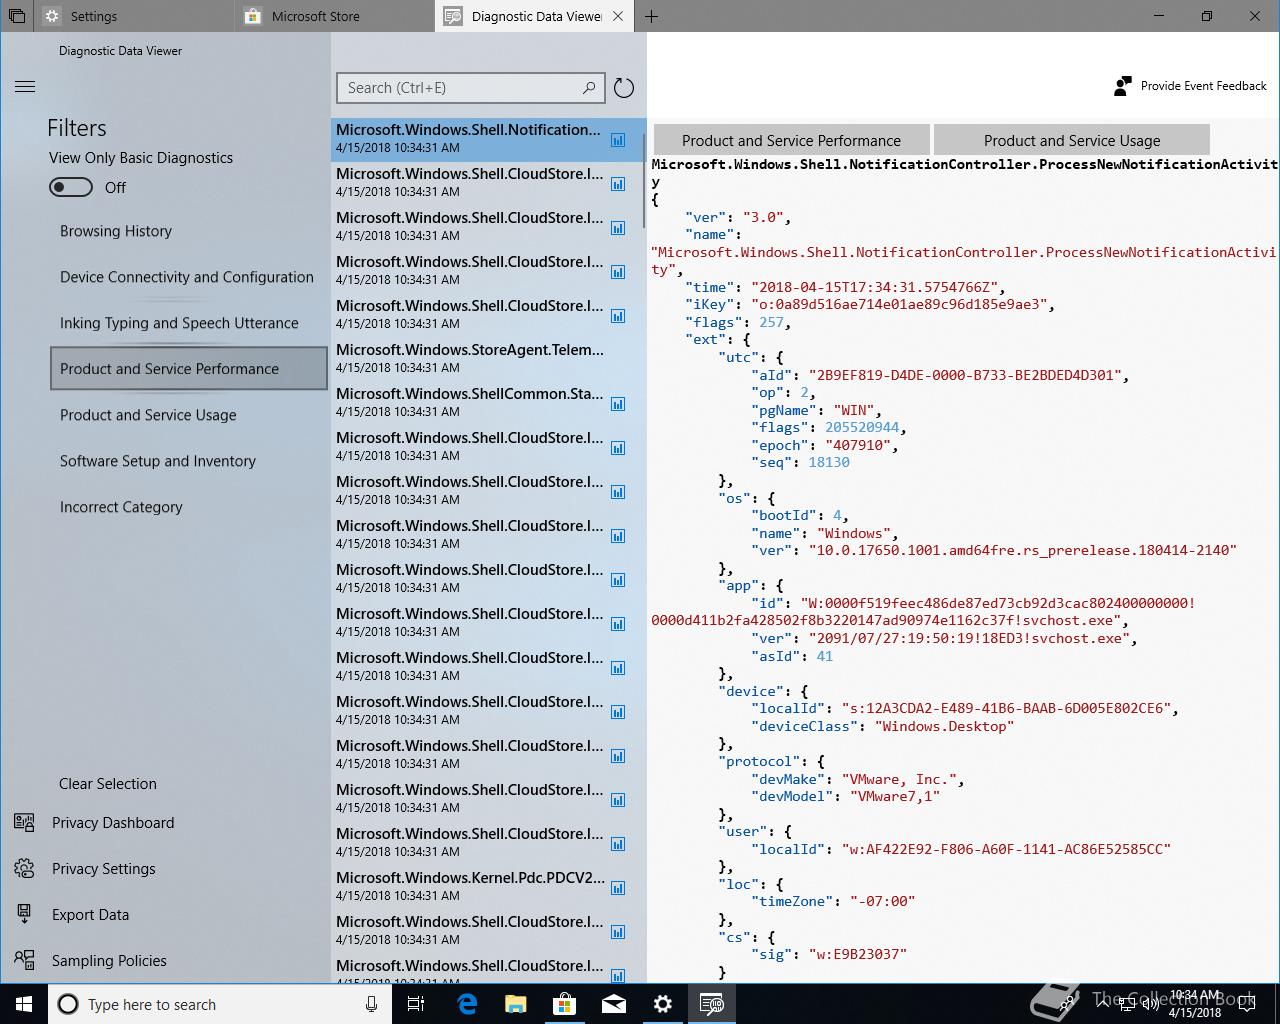Open Microsoft Store from the taskbar
The width and height of the screenshot is (1280, 1024).
tap(565, 1004)
